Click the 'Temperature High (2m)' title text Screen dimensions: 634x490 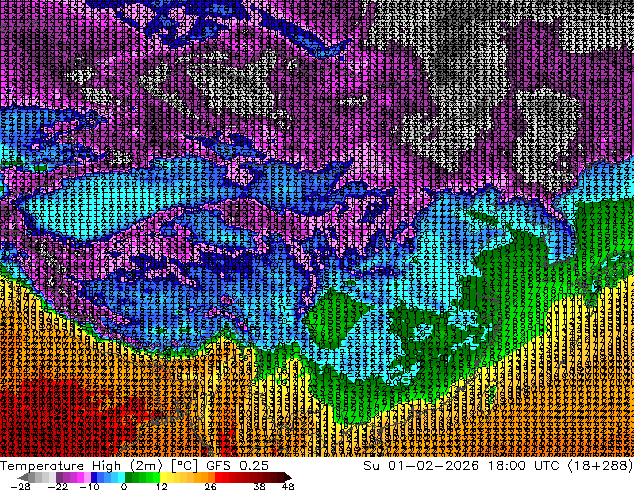tap(81, 466)
